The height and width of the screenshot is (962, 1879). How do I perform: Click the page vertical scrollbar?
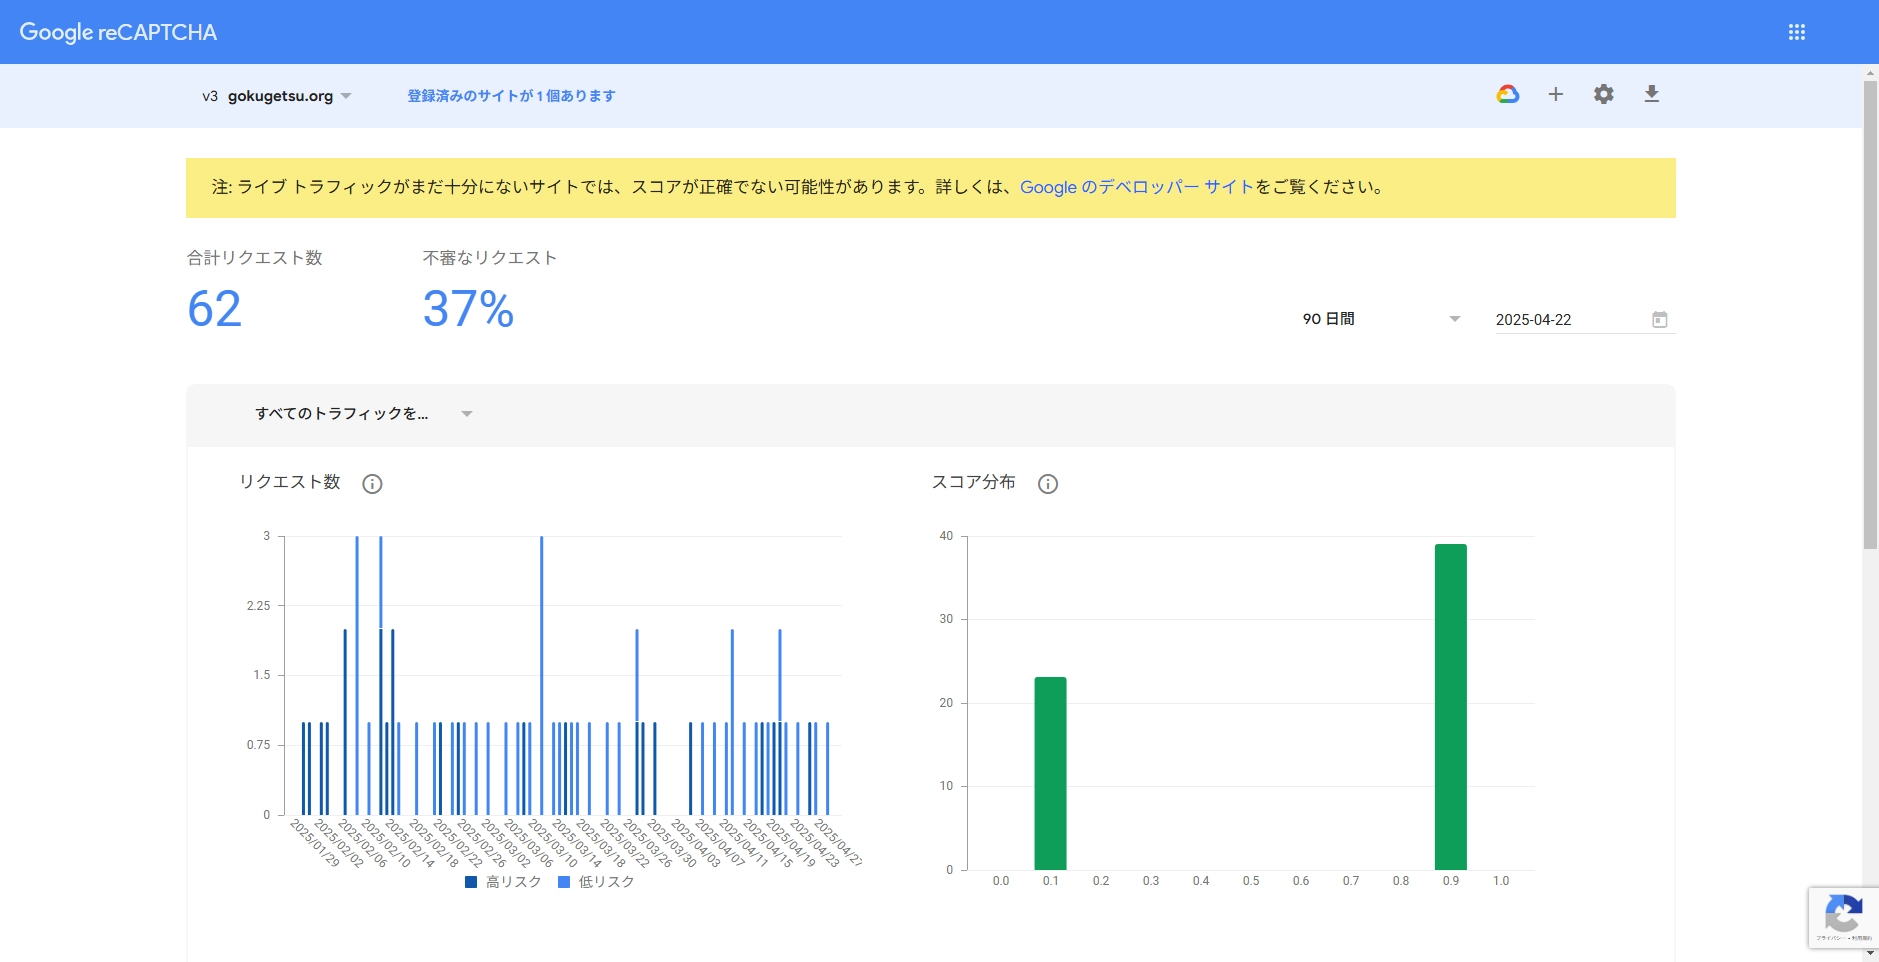coord(1870,315)
